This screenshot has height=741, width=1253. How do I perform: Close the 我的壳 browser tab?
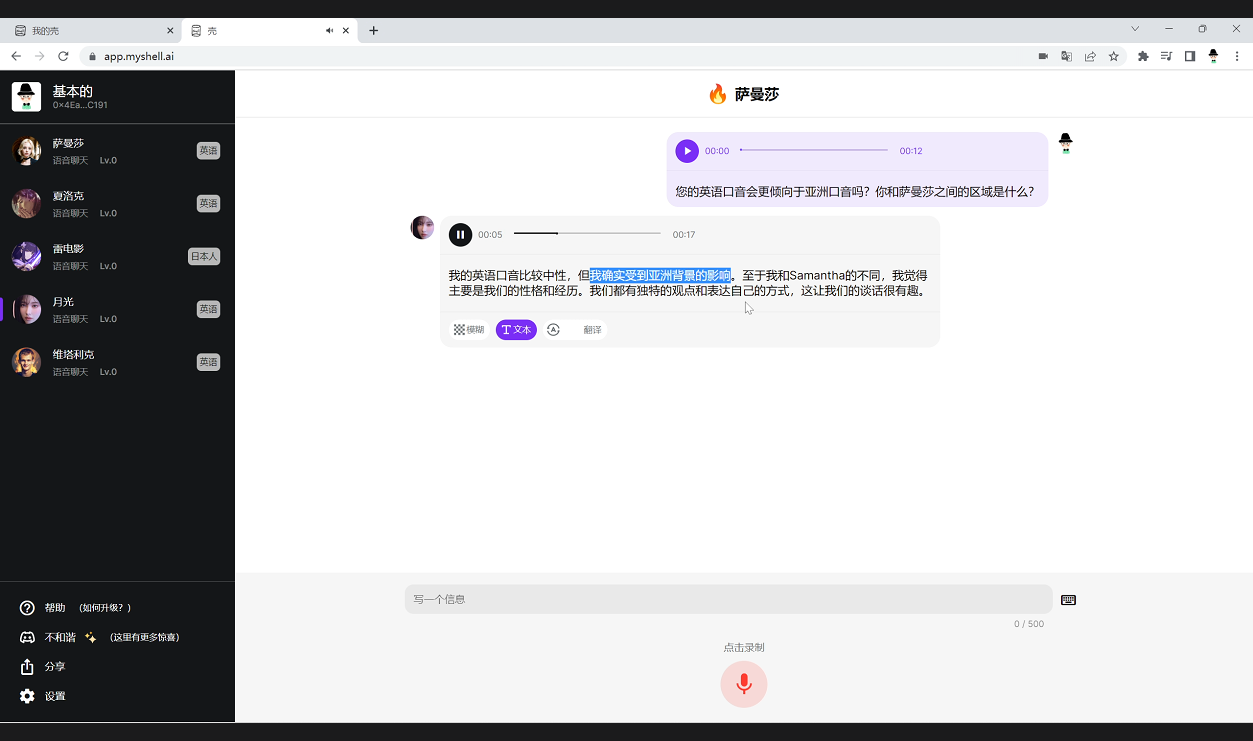pos(171,30)
